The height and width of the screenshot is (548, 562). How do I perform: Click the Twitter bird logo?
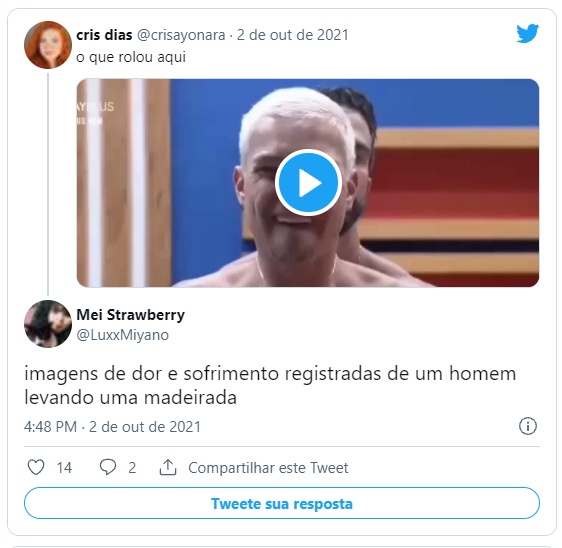click(x=528, y=33)
